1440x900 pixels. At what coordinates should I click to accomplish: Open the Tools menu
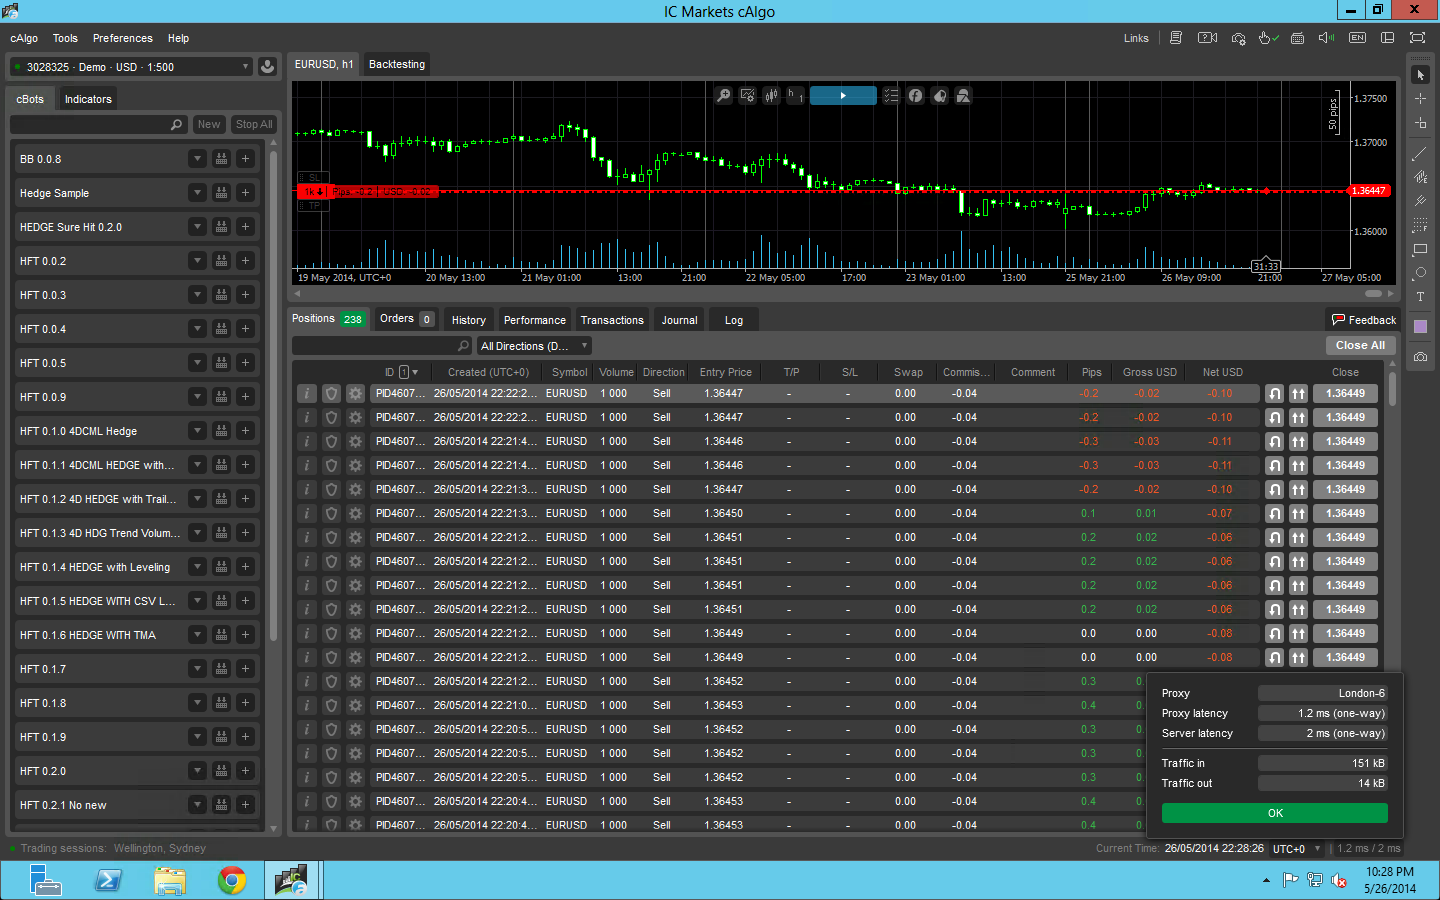click(65, 38)
